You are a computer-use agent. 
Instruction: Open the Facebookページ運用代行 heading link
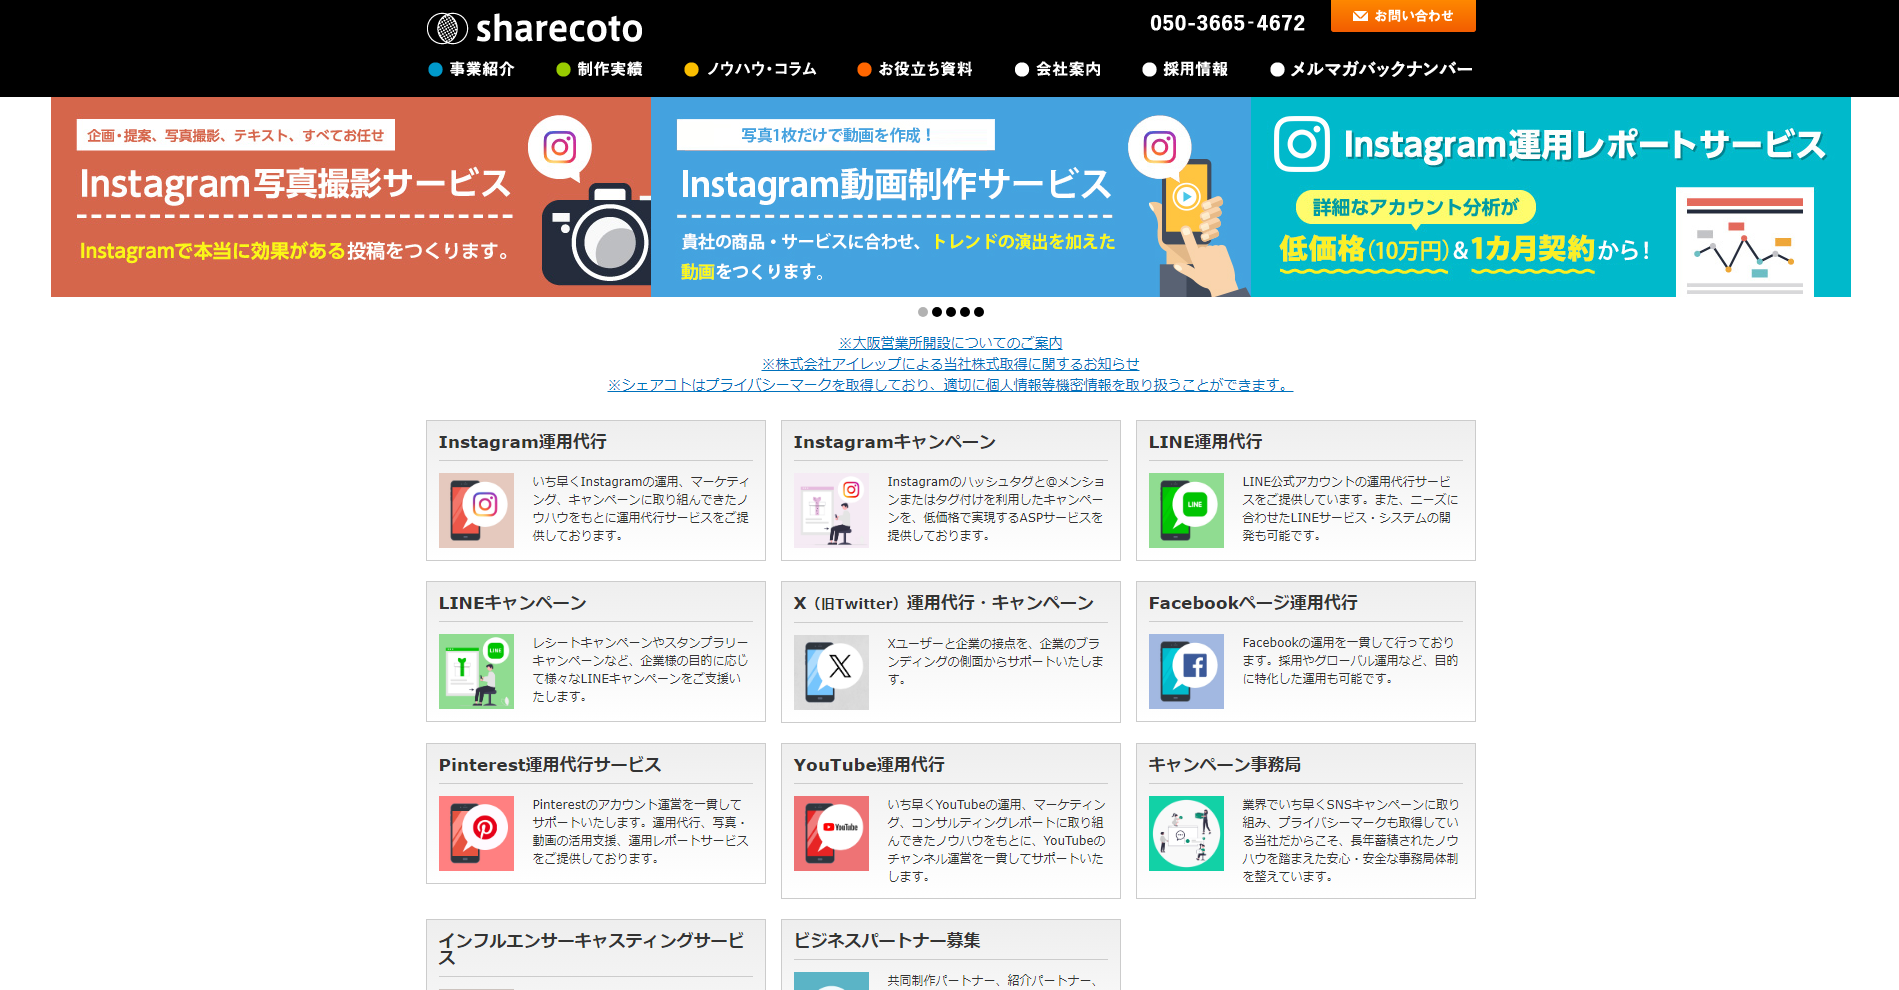1253,603
